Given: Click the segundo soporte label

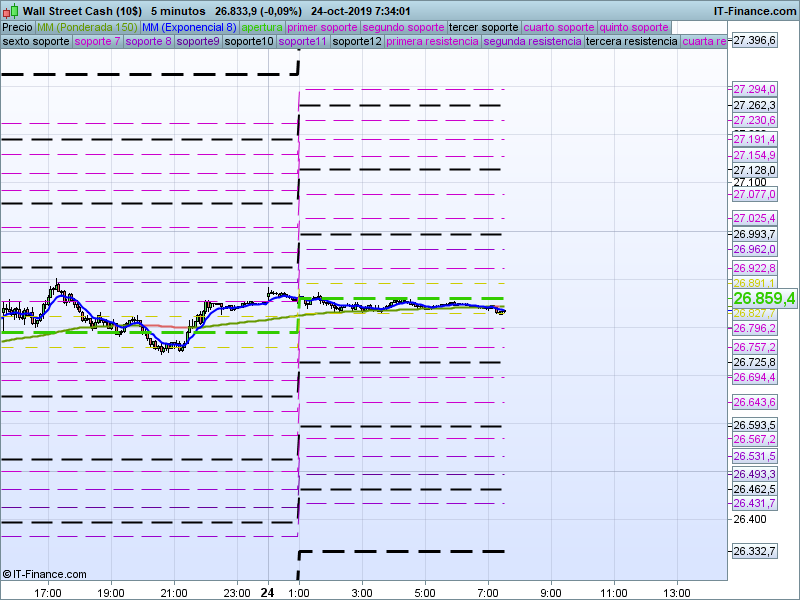Looking at the screenshot, I should (x=402, y=27).
